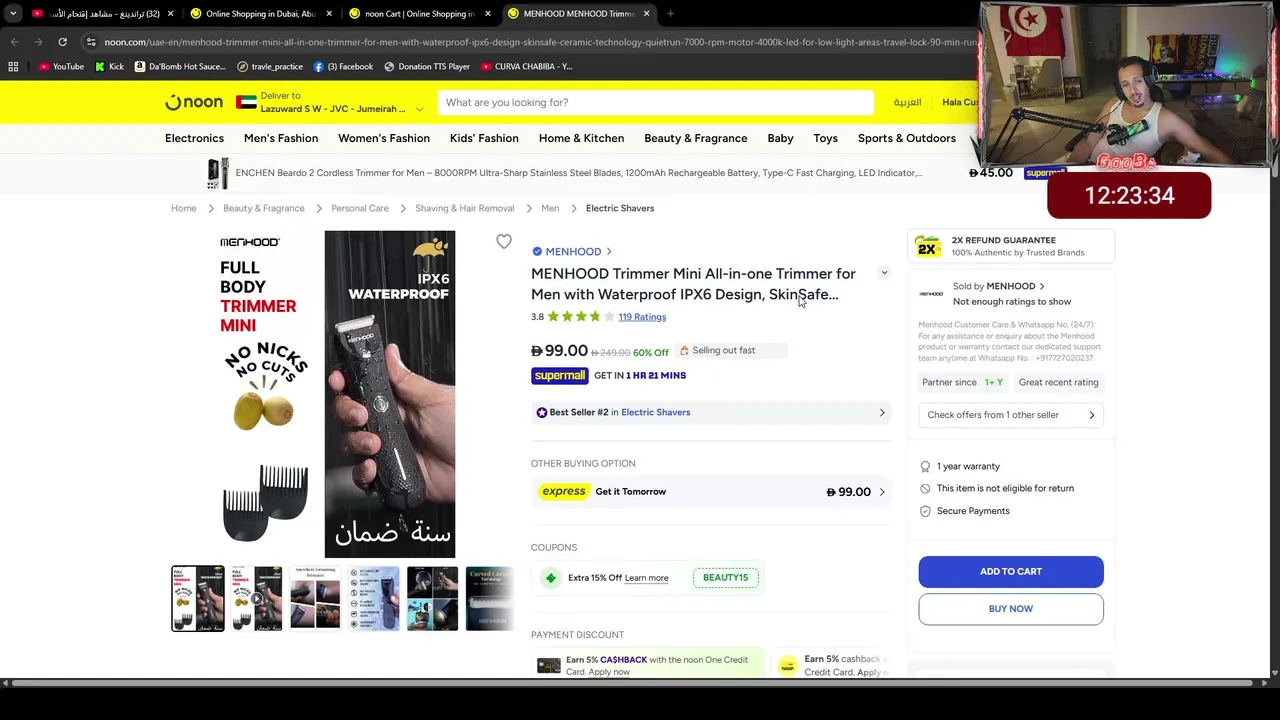Select the fifth product thumbnail
1280x720 pixels.
click(432, 598)
